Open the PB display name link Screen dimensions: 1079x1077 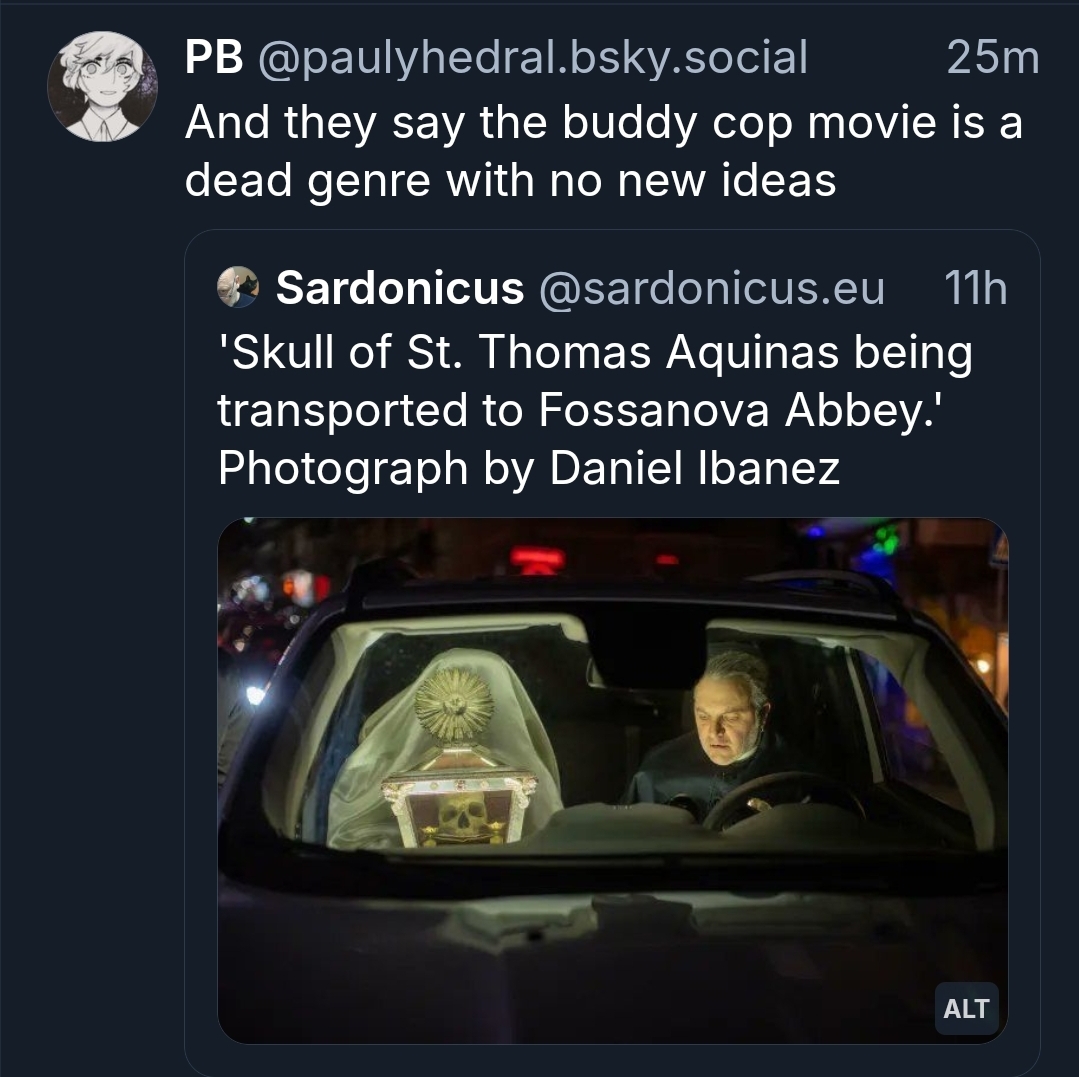coord(214,59)
